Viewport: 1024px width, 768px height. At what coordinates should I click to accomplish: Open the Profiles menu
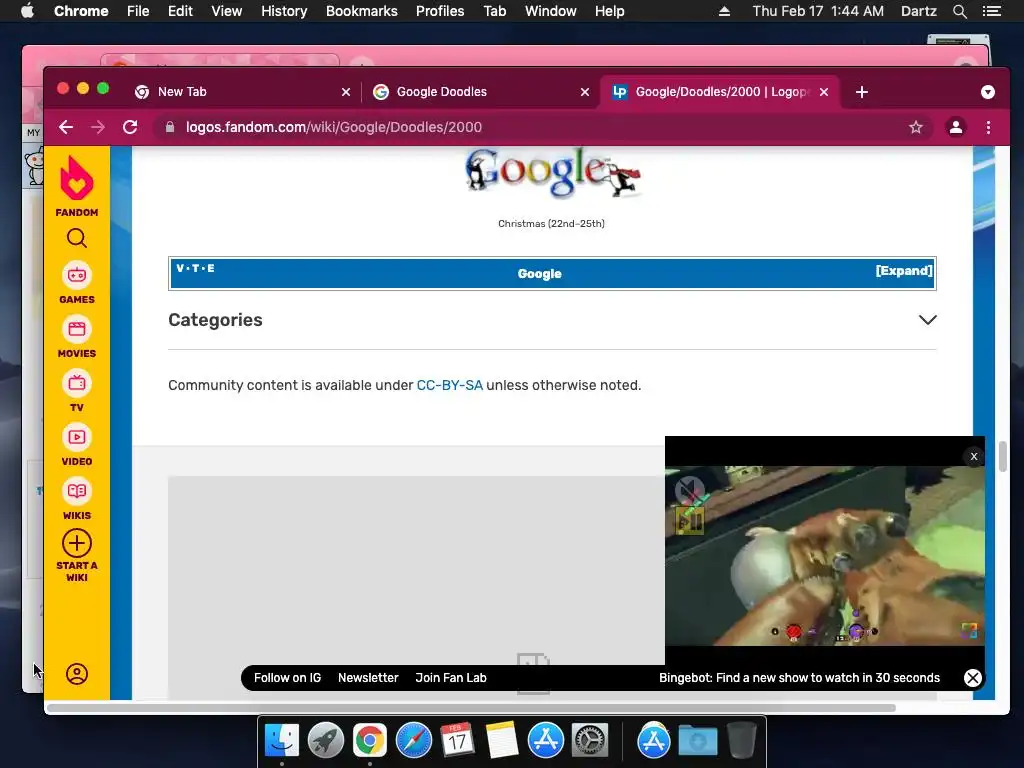440,11
